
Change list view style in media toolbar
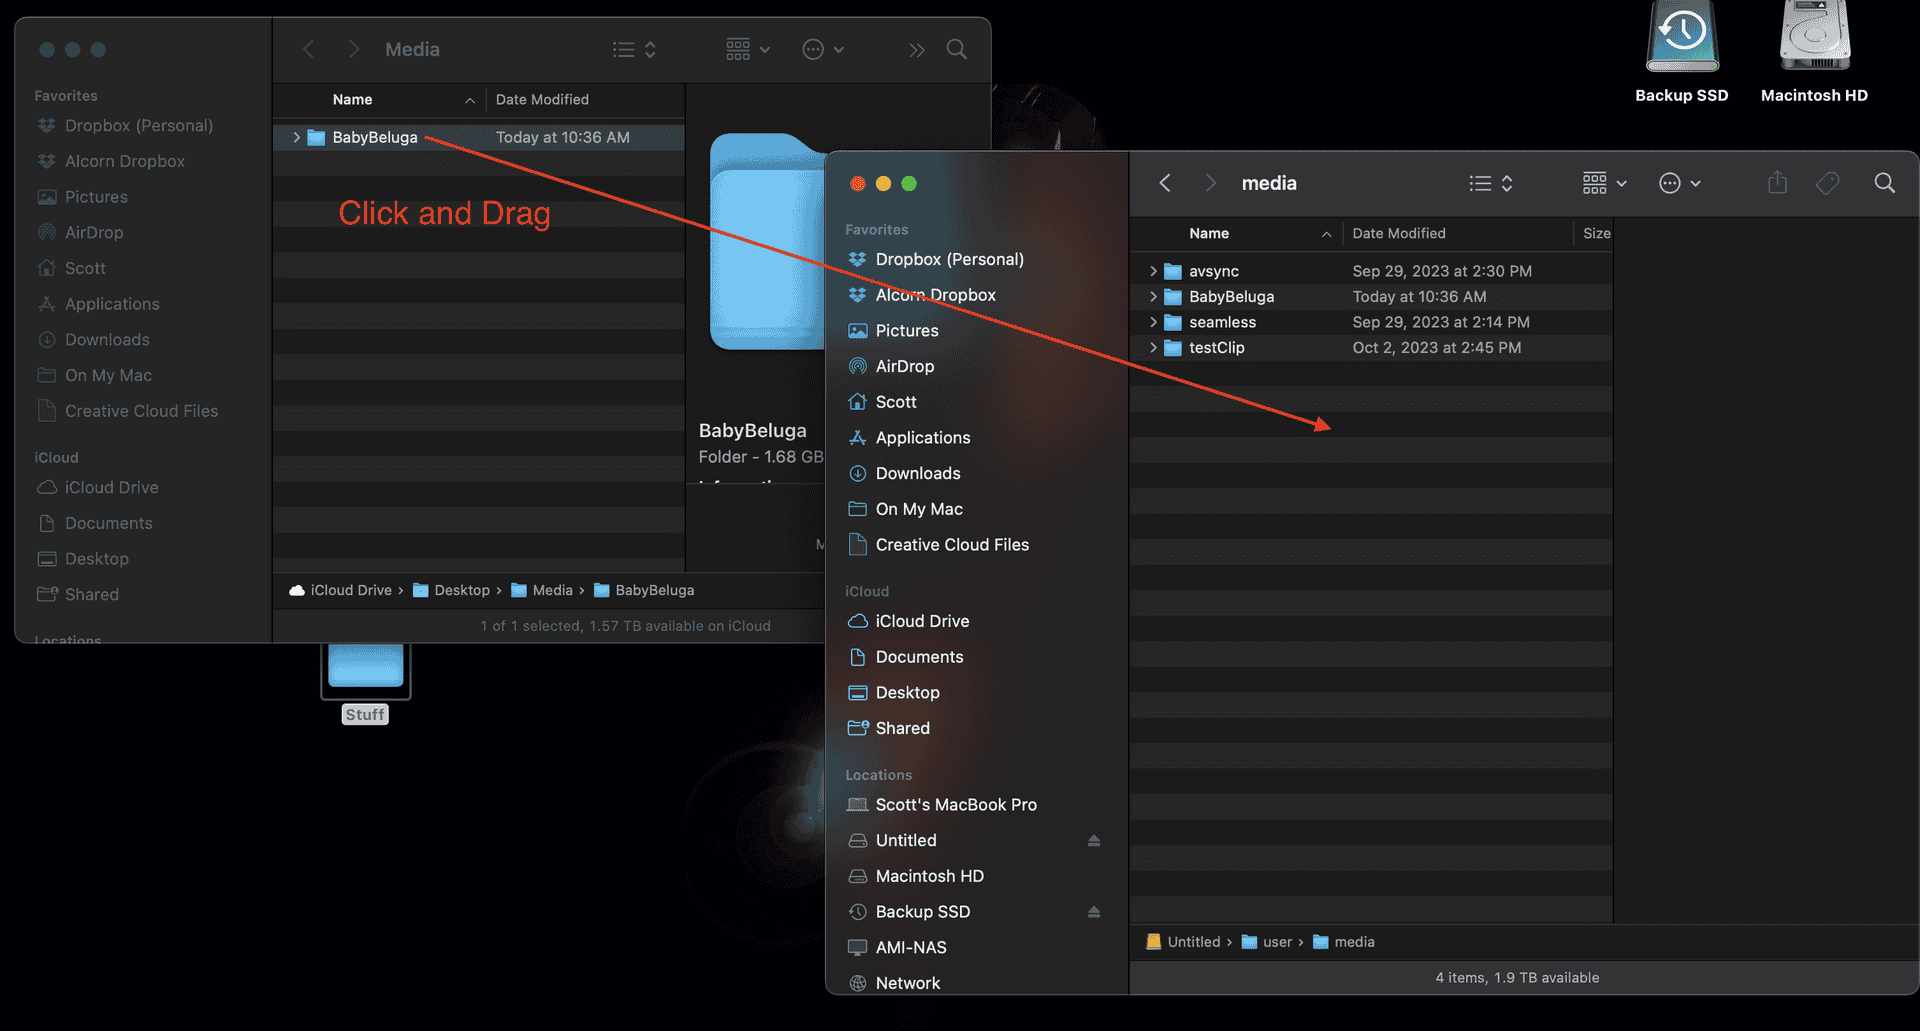click(x=1490, y=183)
